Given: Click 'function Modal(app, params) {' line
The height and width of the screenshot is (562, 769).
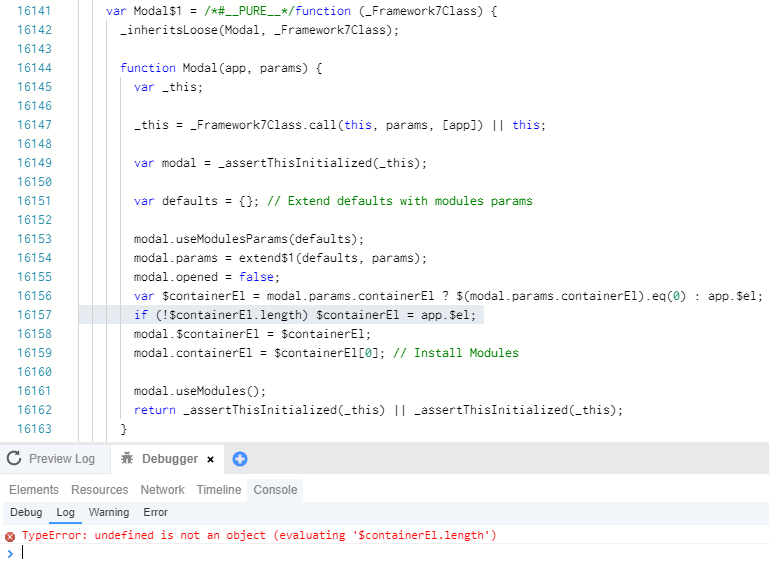Looking at the screenshot, I should coord(221,68).
